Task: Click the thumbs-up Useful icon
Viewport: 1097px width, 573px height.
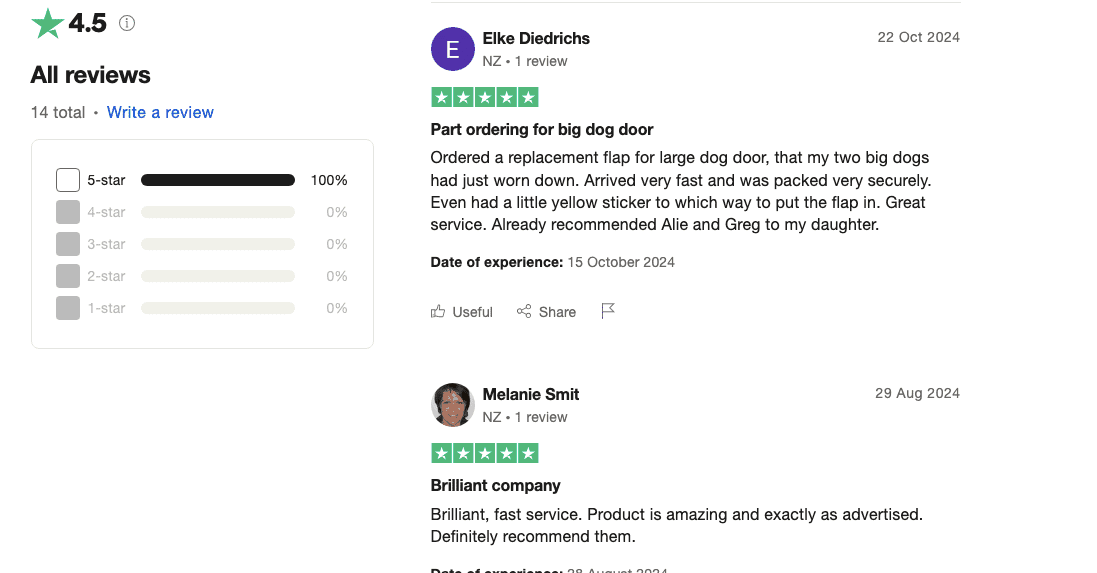Action: [438, 312]
